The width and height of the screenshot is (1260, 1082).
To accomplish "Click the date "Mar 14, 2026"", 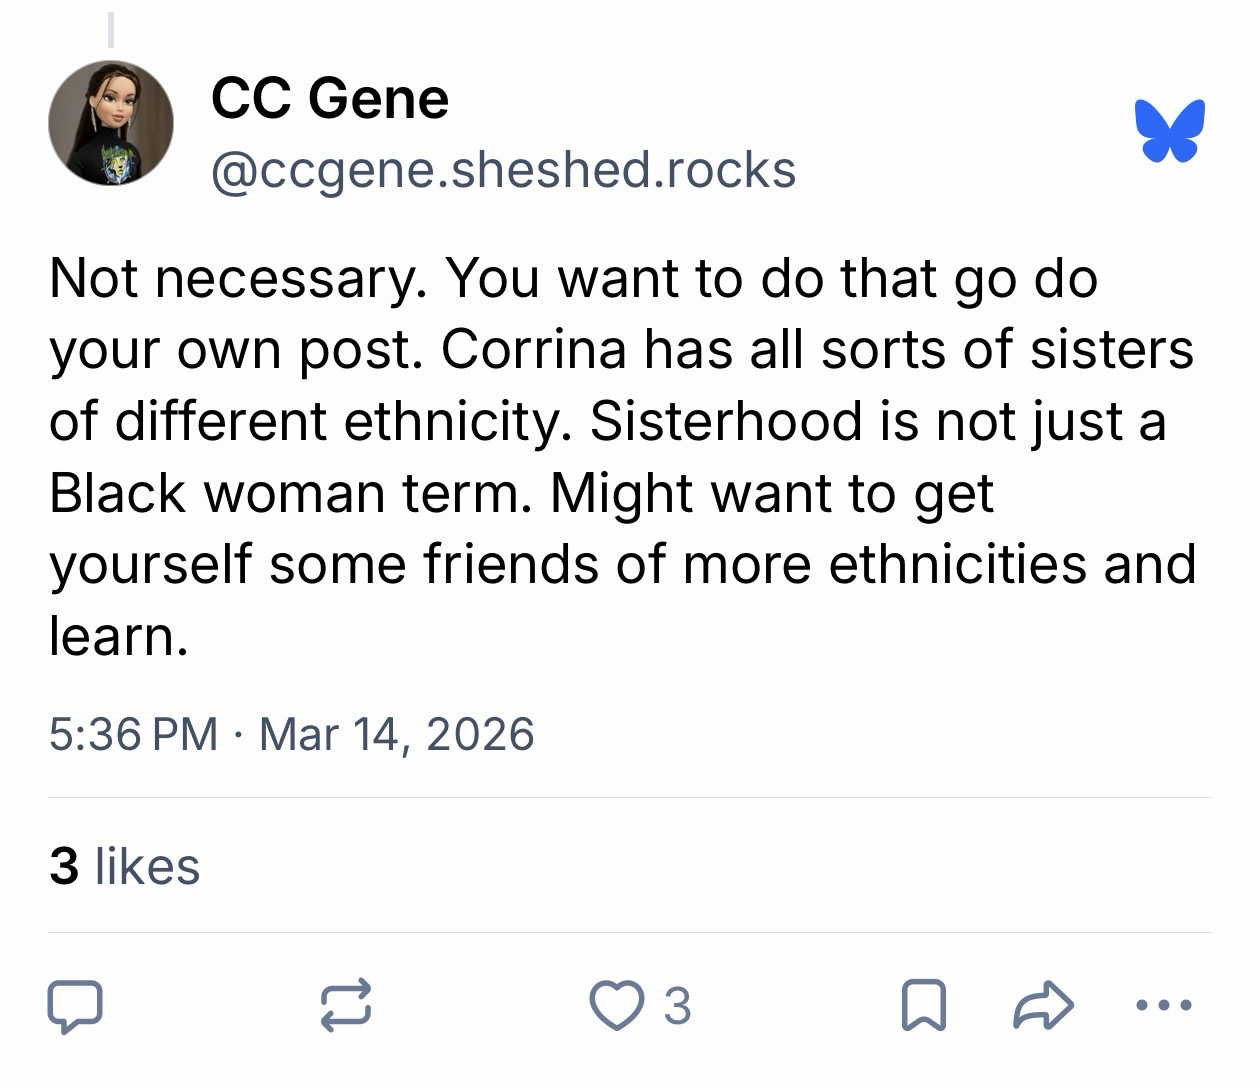I will click(x=396, y=733).
